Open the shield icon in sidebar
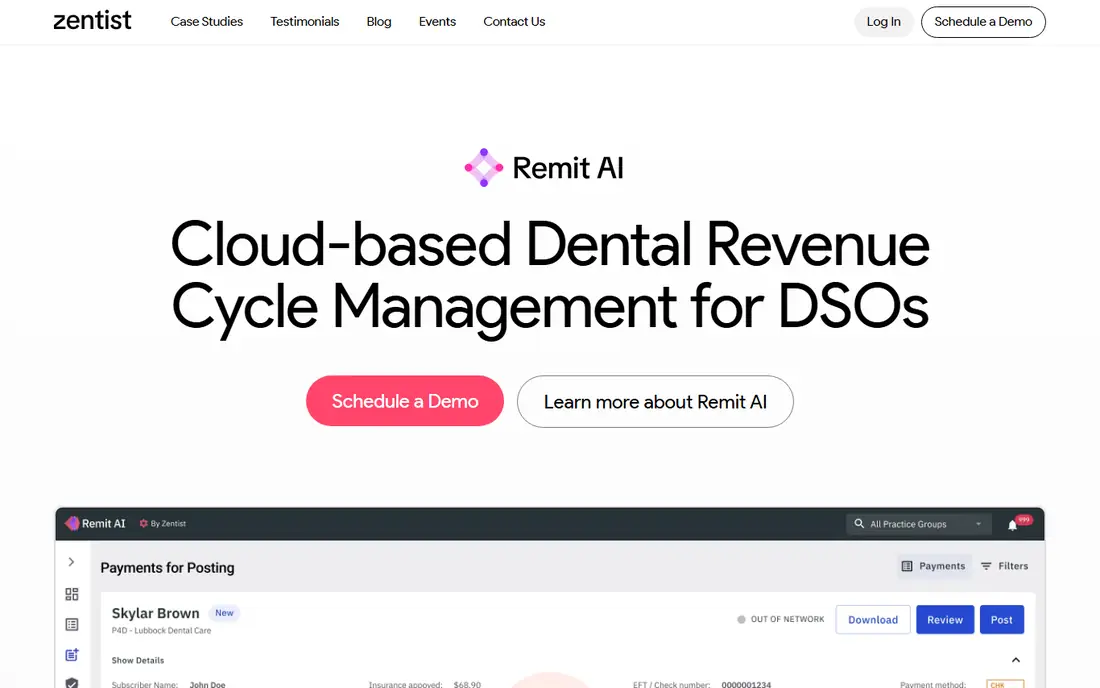1100x688 pixels. coord(72,682)
